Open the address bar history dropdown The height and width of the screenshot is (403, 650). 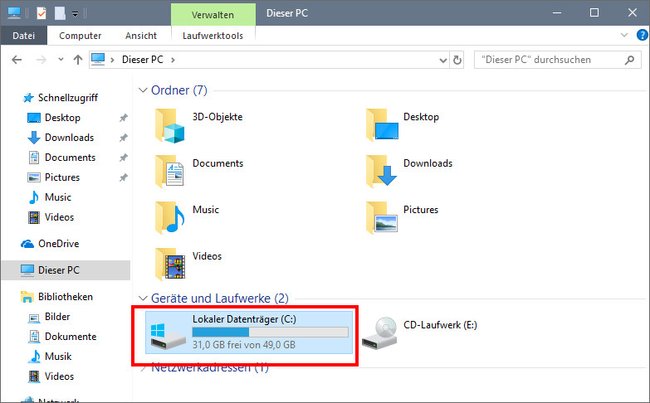443,61
